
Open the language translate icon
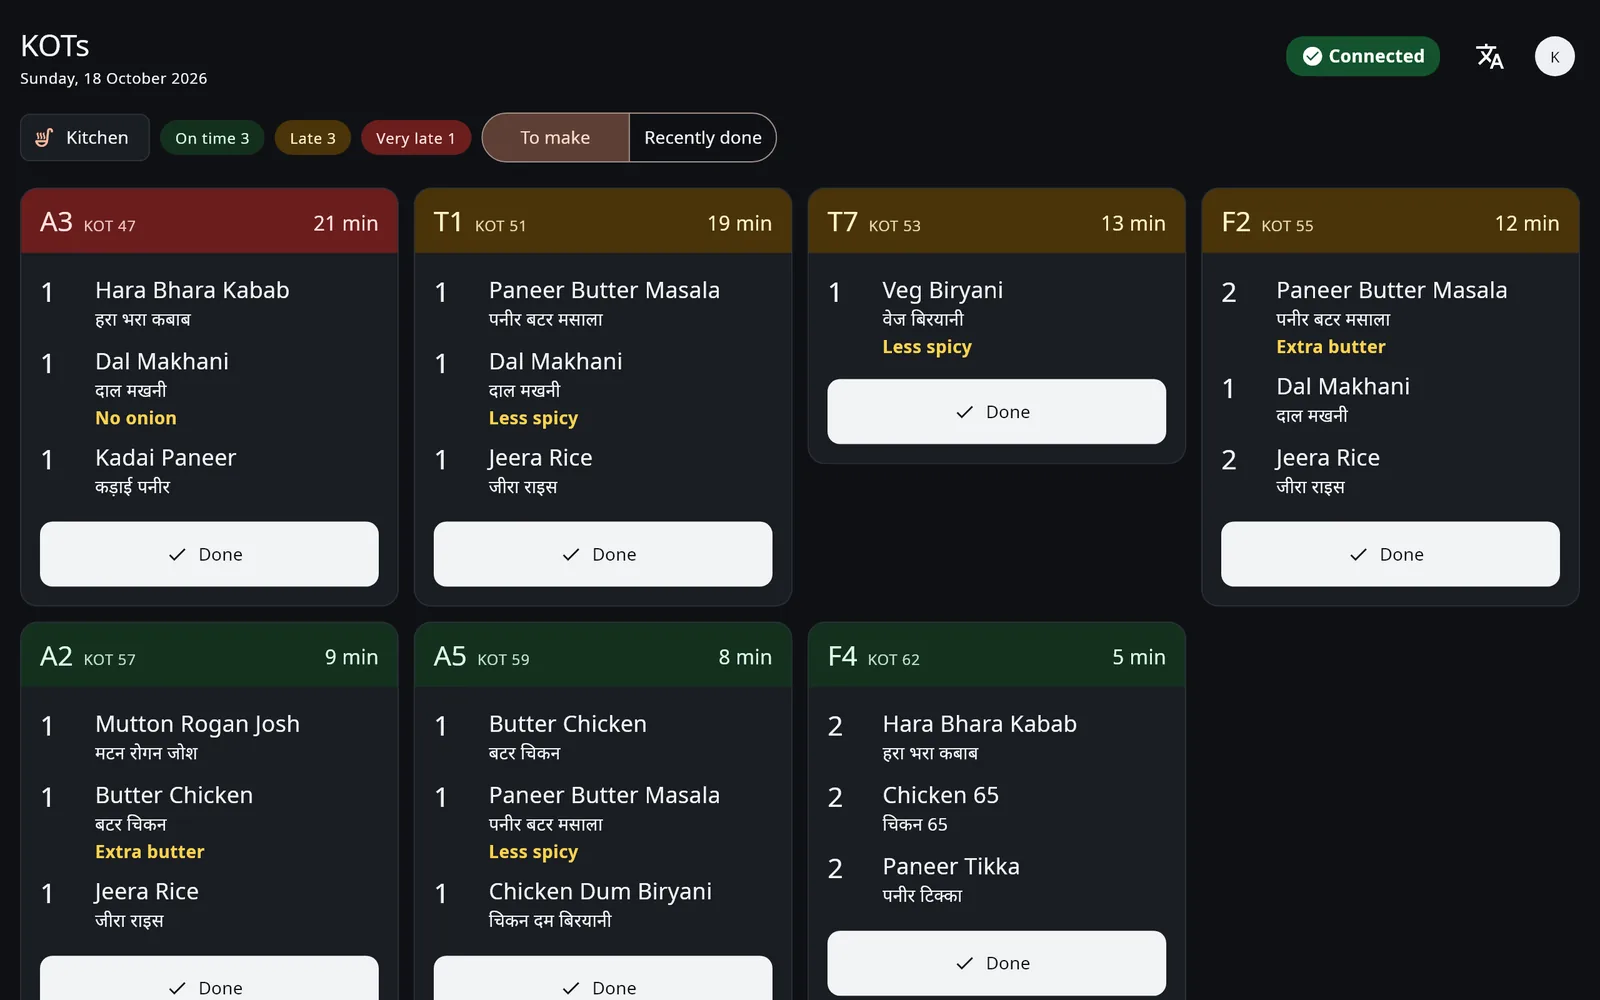pyautogui.click(x=1489, y=56)
